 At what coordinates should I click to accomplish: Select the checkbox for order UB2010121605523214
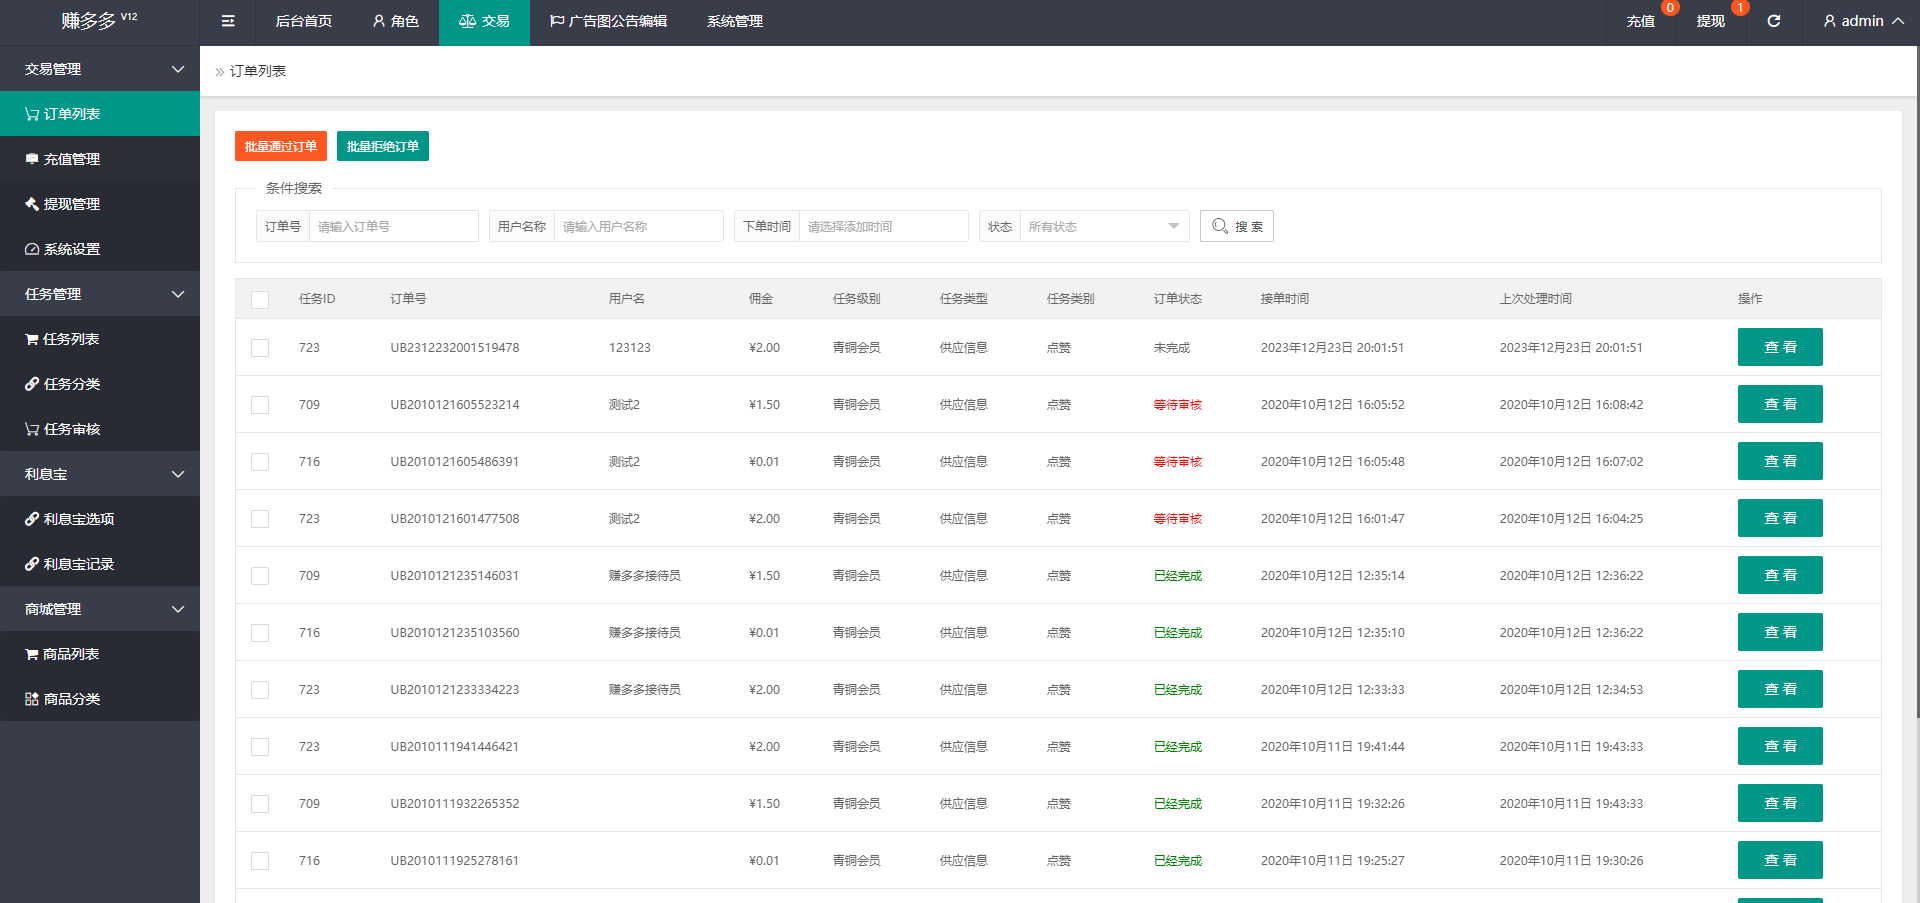tap(260, 405)
